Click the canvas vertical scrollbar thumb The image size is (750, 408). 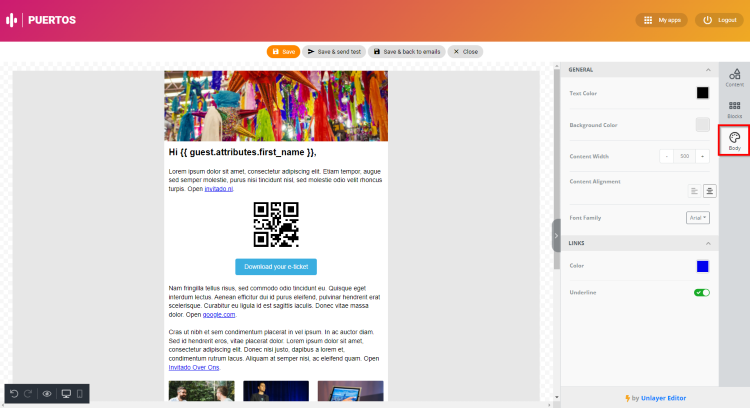(x=556, y=168)
